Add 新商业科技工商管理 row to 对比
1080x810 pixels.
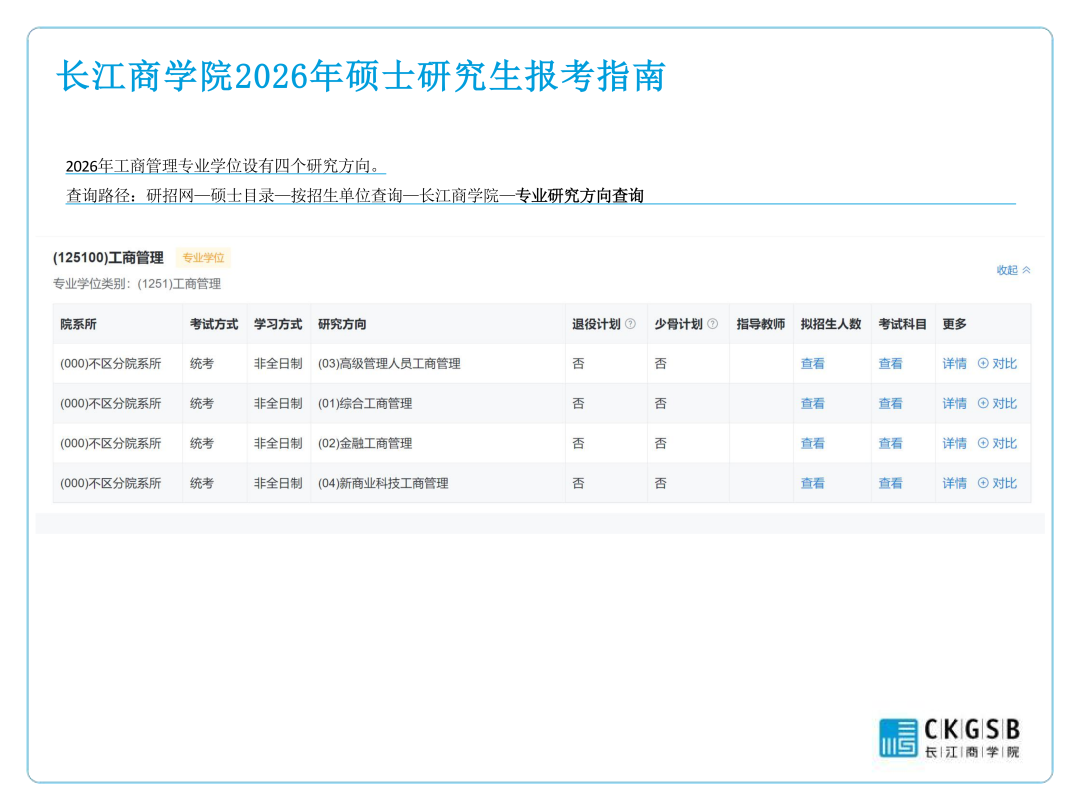click(x=997, y=483)
